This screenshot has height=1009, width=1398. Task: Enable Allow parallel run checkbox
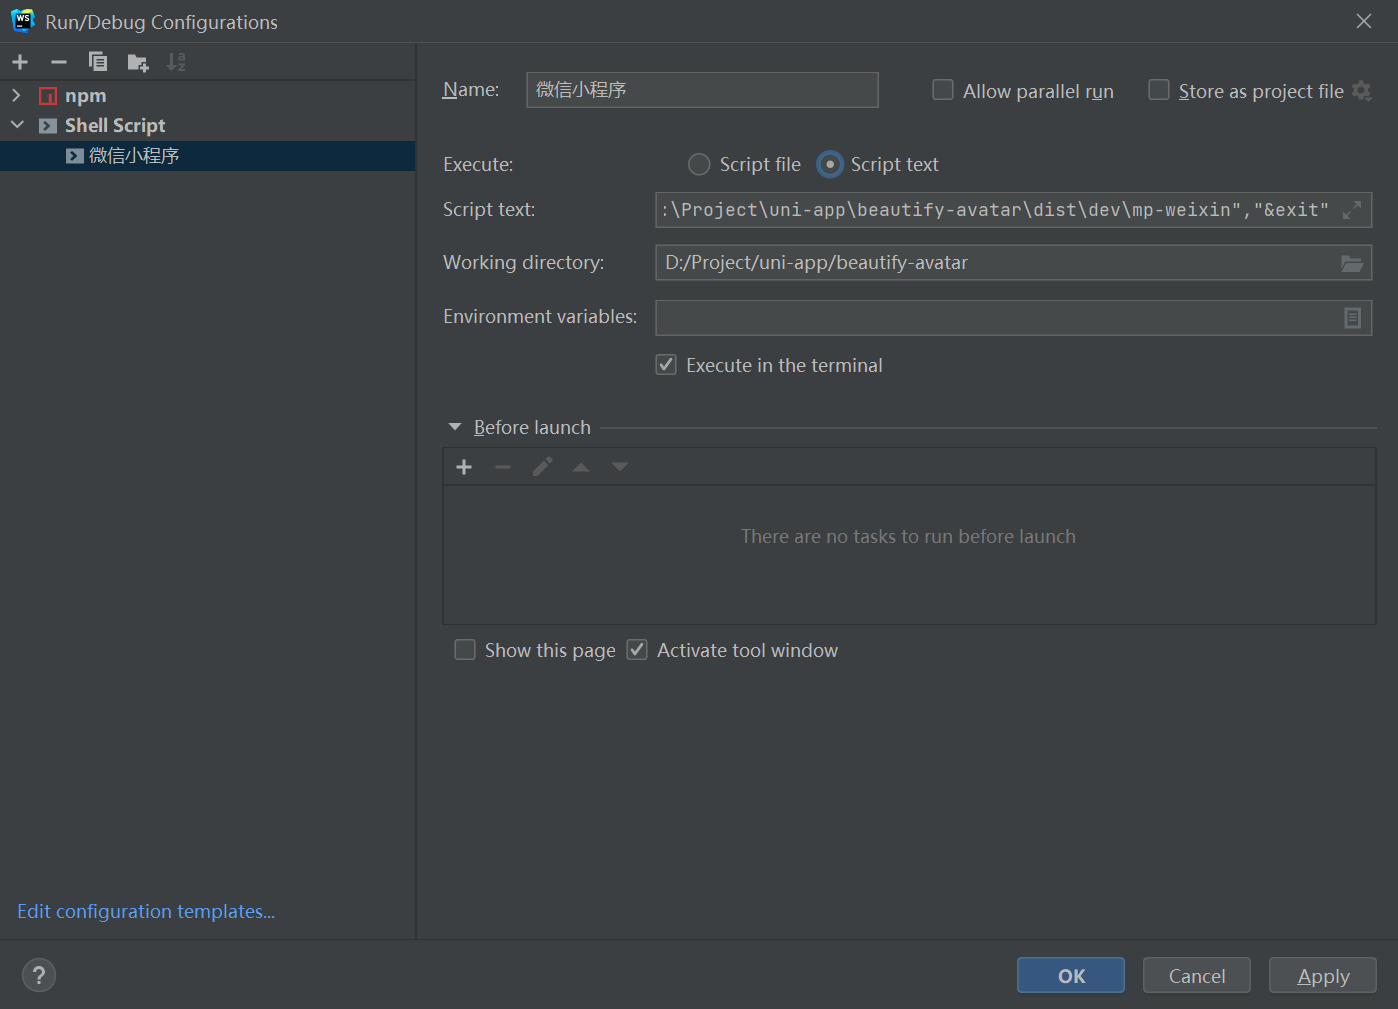click(943, 90)
